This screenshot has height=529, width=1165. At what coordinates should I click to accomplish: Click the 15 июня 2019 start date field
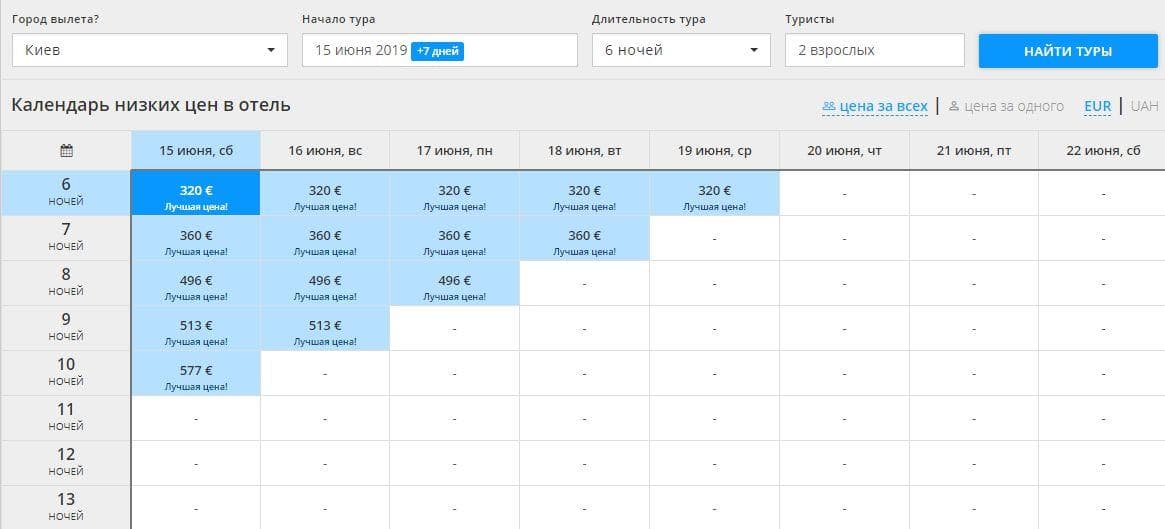[x=440, y=50]
